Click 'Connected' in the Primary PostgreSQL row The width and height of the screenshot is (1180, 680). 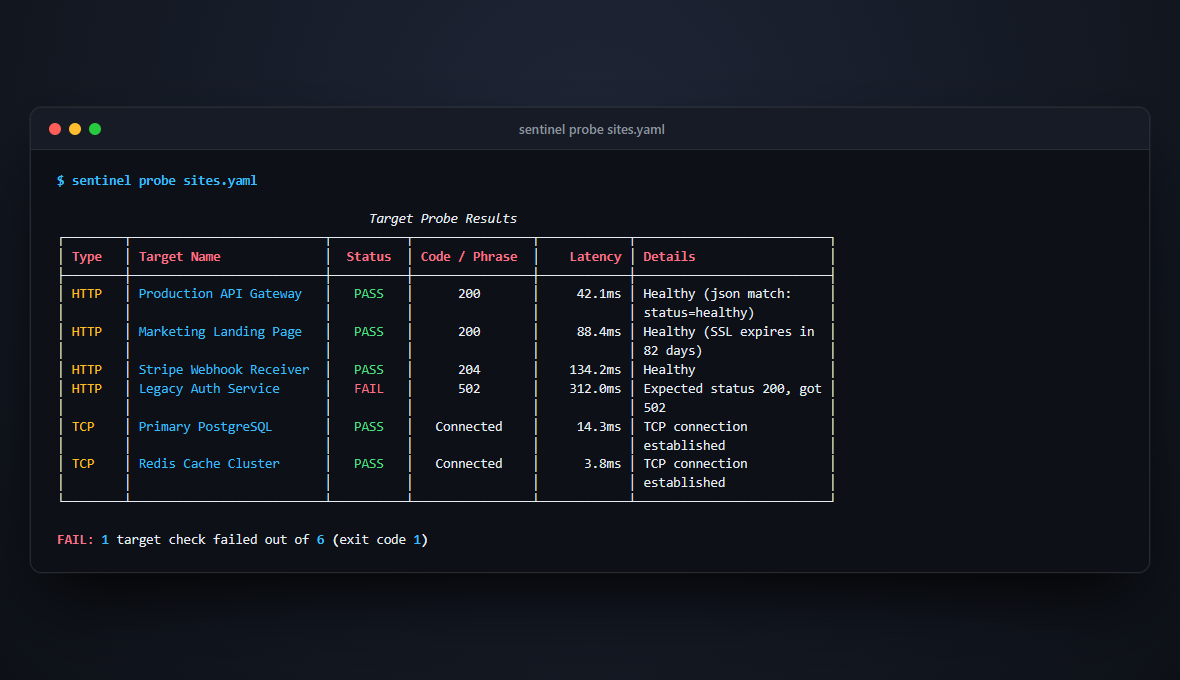(x=469, y=427)
